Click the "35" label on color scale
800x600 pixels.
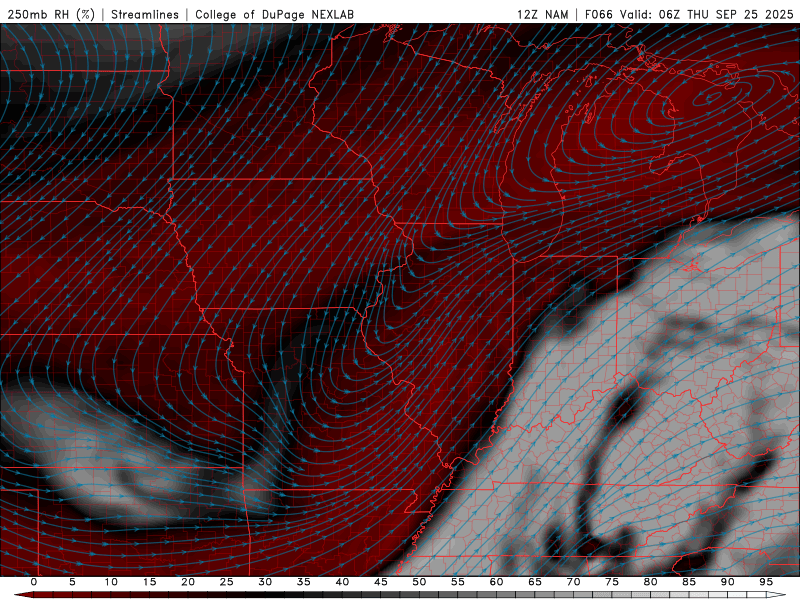tap(304, 582)
